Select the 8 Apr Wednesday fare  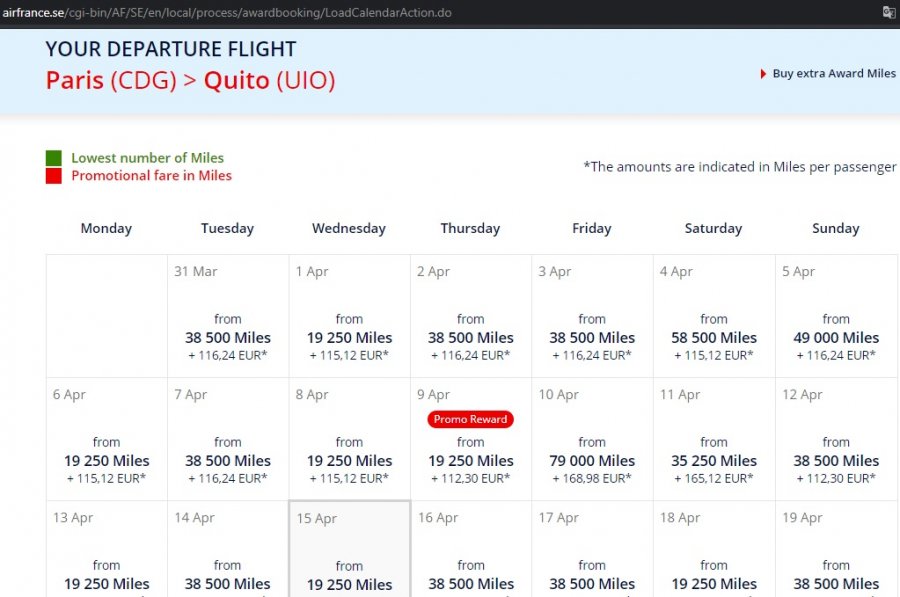point(349,460)
